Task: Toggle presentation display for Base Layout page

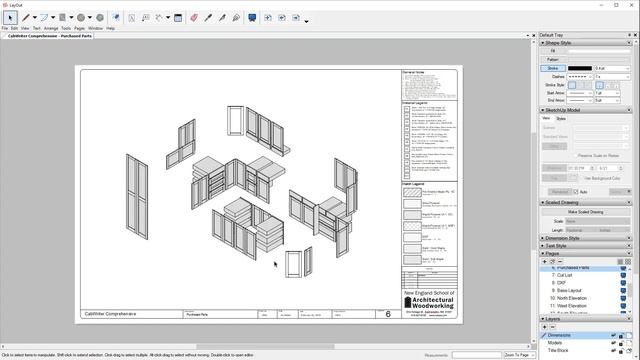Action: (623, 291)
